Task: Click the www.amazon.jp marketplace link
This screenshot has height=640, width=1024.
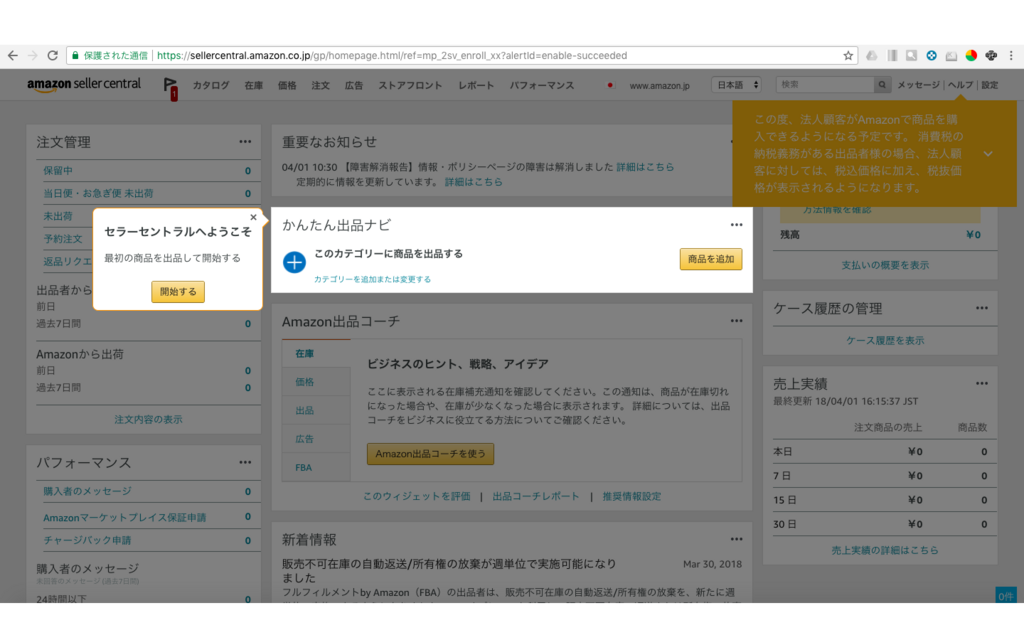Action: click(659, 86)
